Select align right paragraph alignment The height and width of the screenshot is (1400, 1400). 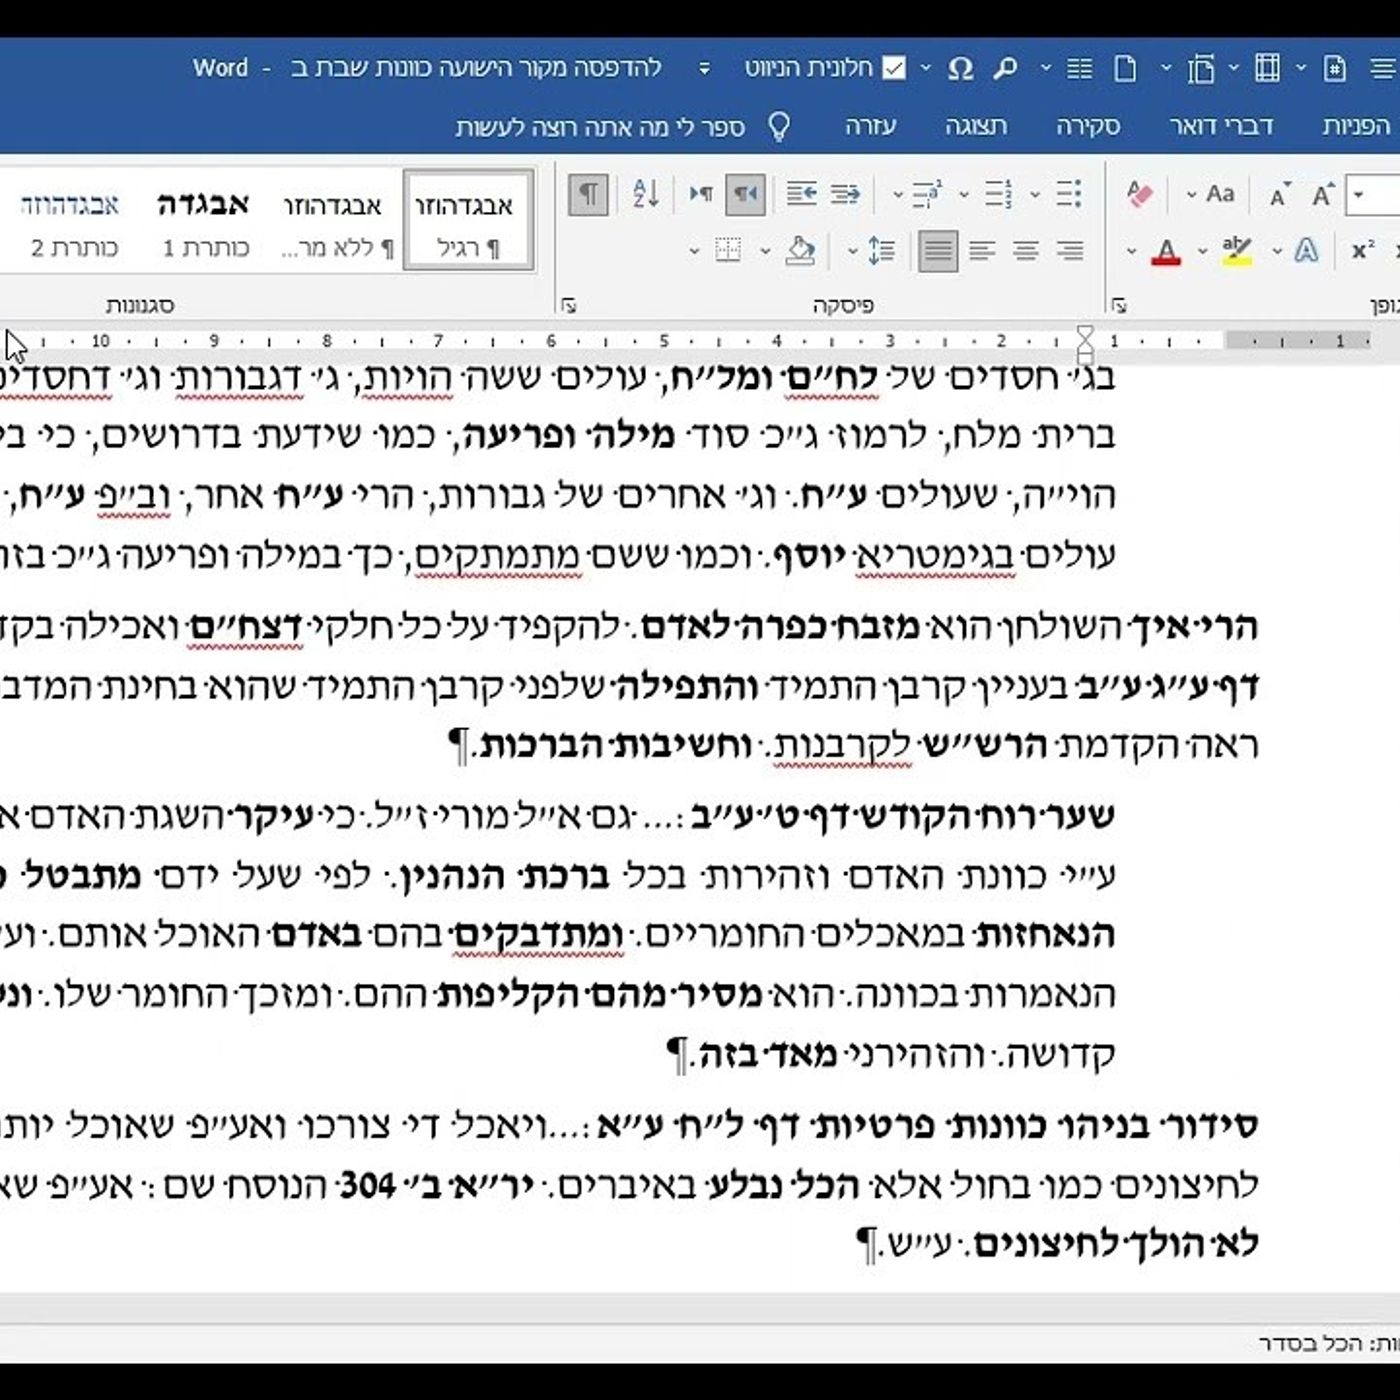click(1070, 250)
